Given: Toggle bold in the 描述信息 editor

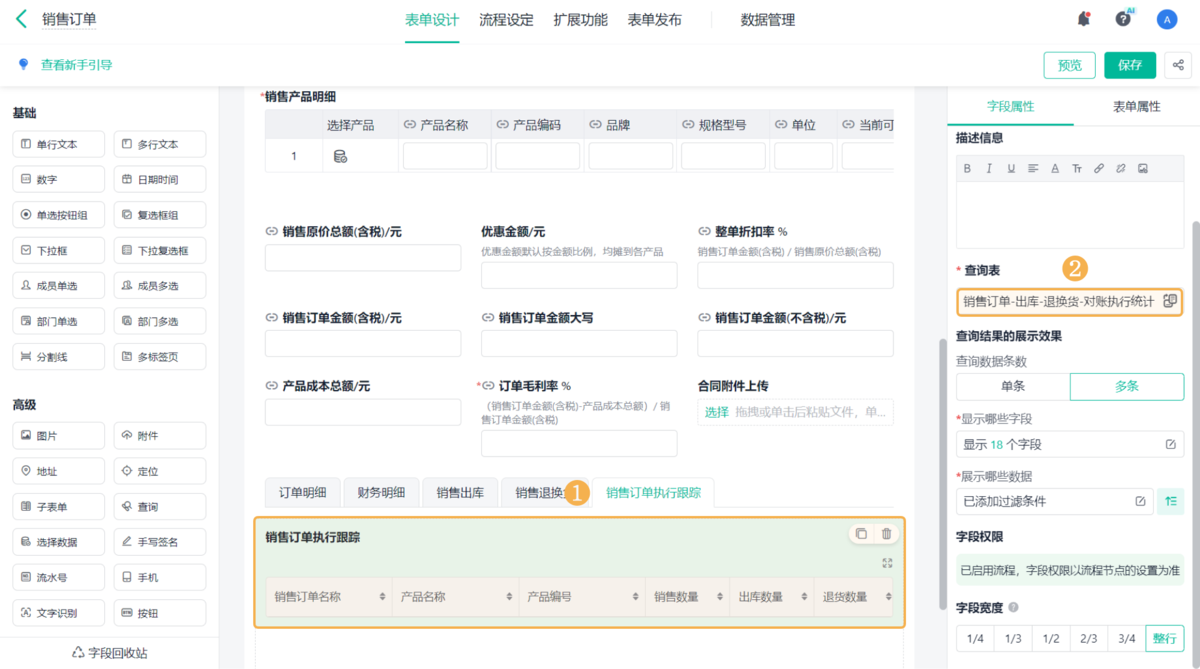Looking at the screenshot, I should [x=967, y=168].
